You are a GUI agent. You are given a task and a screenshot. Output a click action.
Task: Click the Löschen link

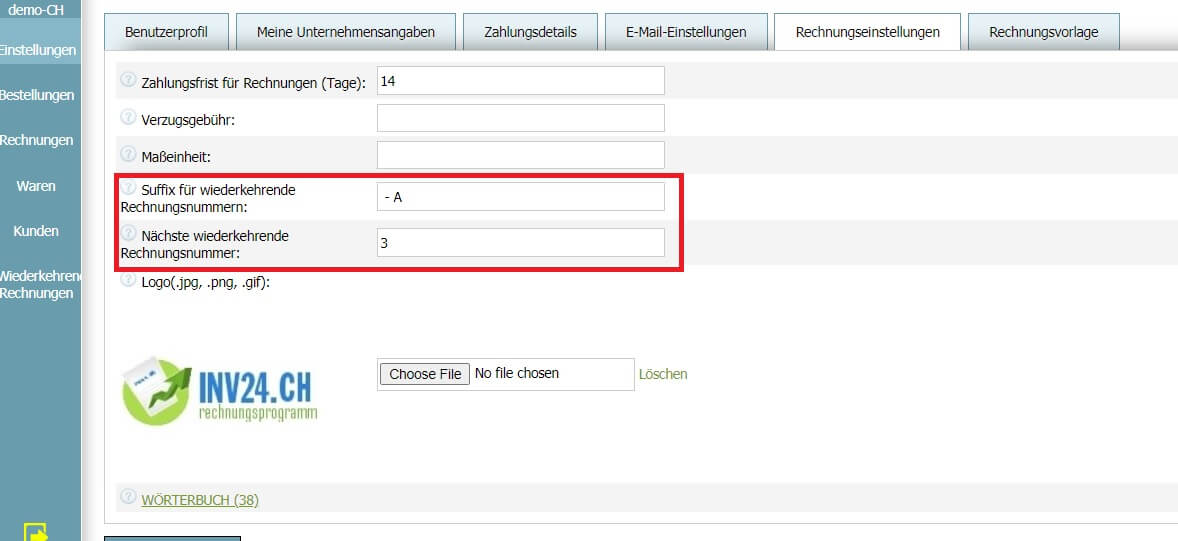(x=663, y=374)
